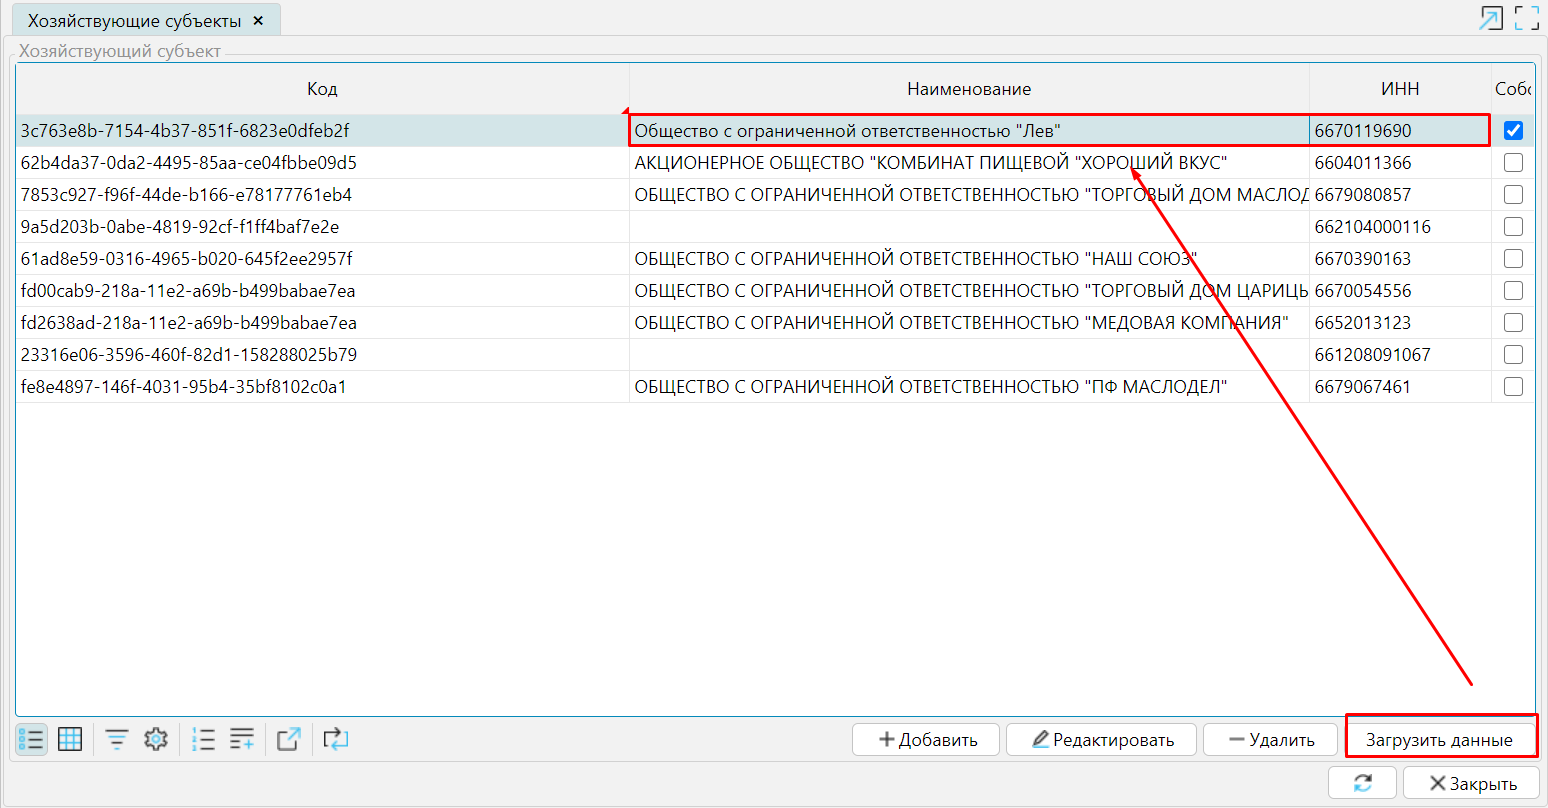Tick the checkbox in the "ПФ МАСЛОДЕЛ" row
The image size is (1548, 808).
point(1513,387)
